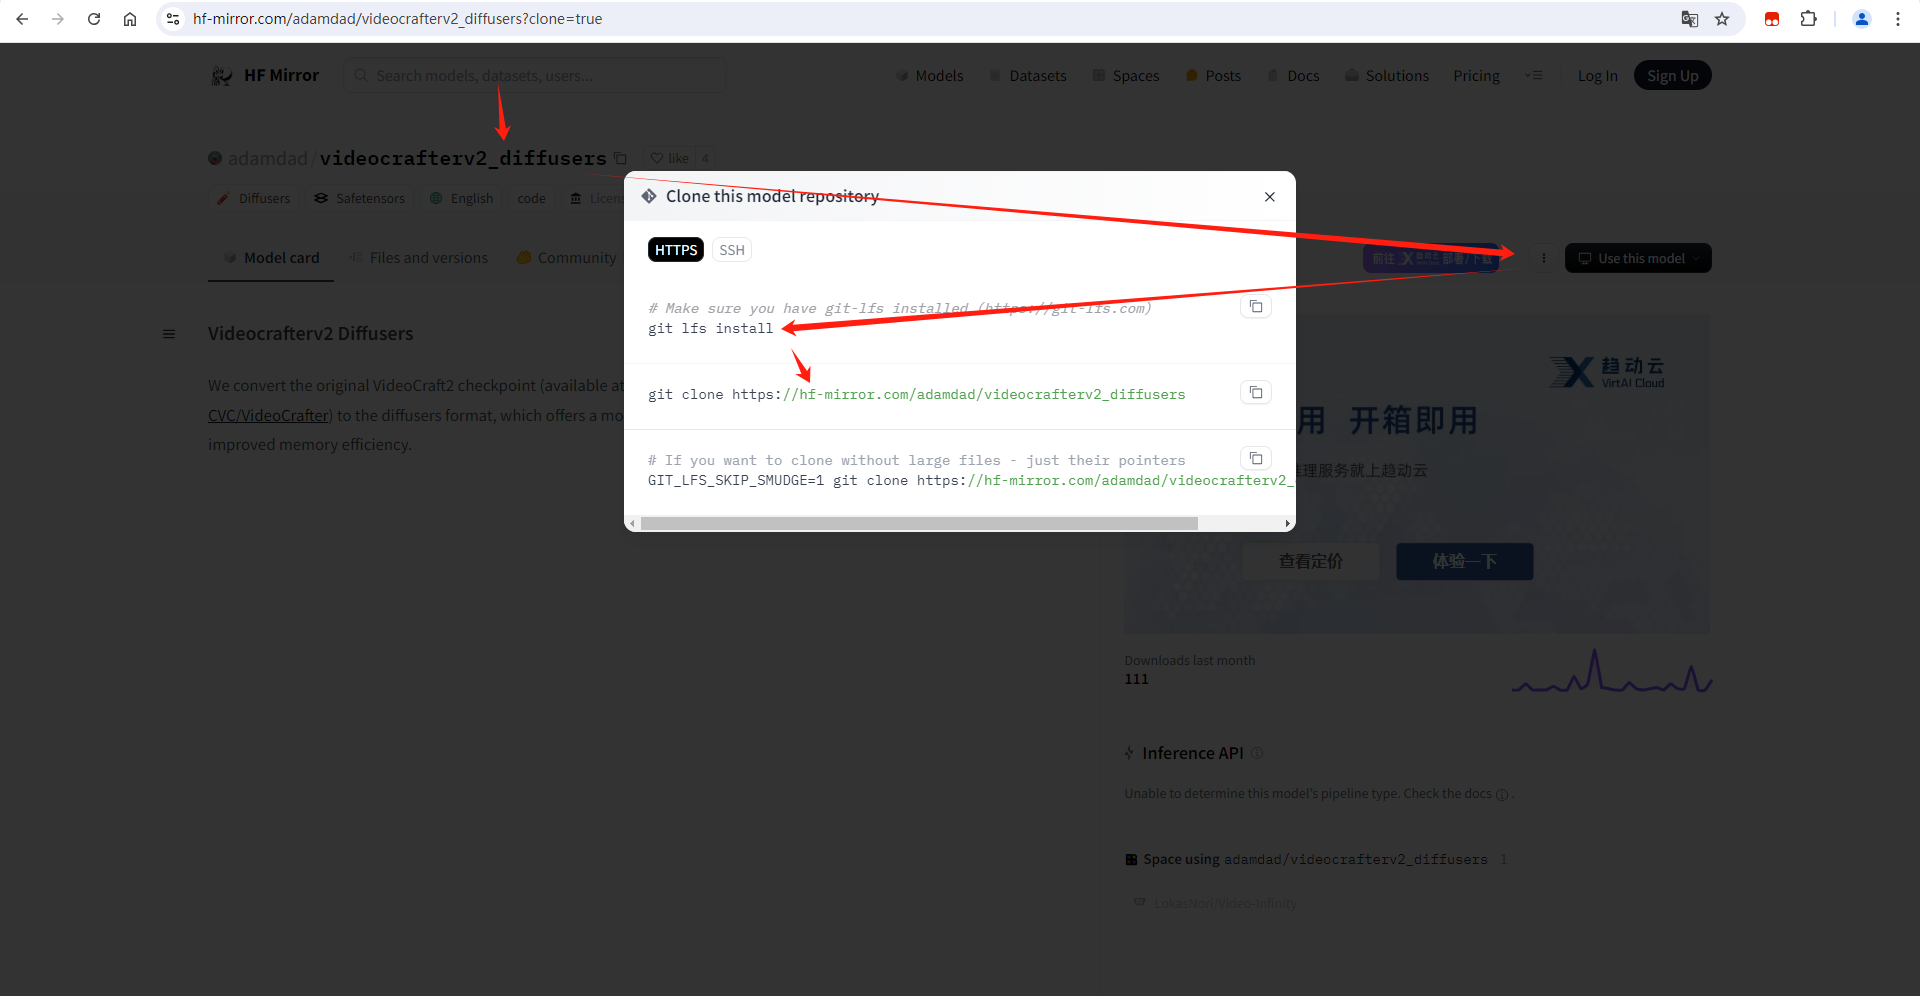This screenshot has width=1920, height=996.
Task: Switch to Files and versions tab
Action: pyautogui.click(x=419, y=258)
